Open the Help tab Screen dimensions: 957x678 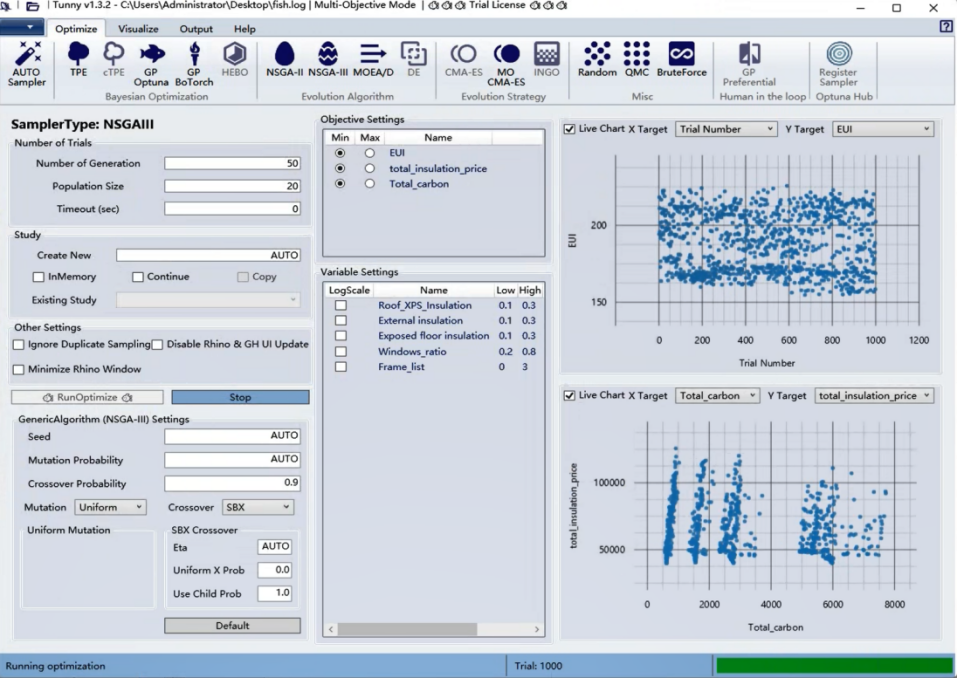(x=245, y=29)
